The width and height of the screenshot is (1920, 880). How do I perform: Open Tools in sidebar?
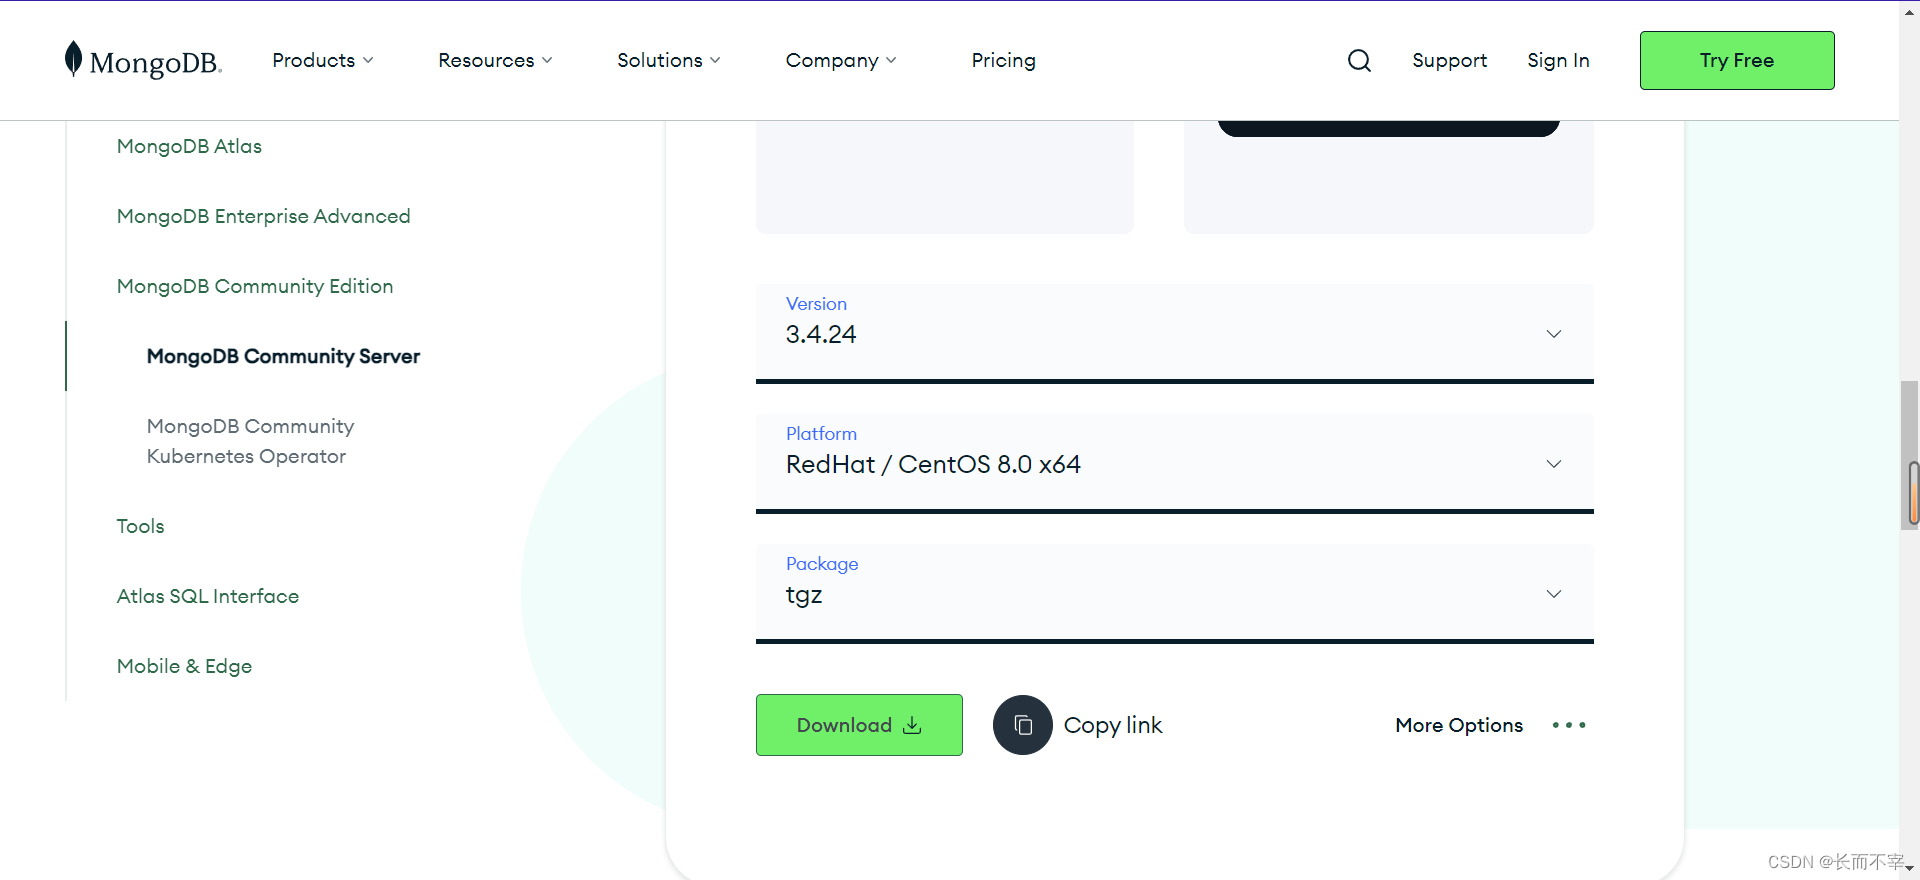(x=140, y=526)
